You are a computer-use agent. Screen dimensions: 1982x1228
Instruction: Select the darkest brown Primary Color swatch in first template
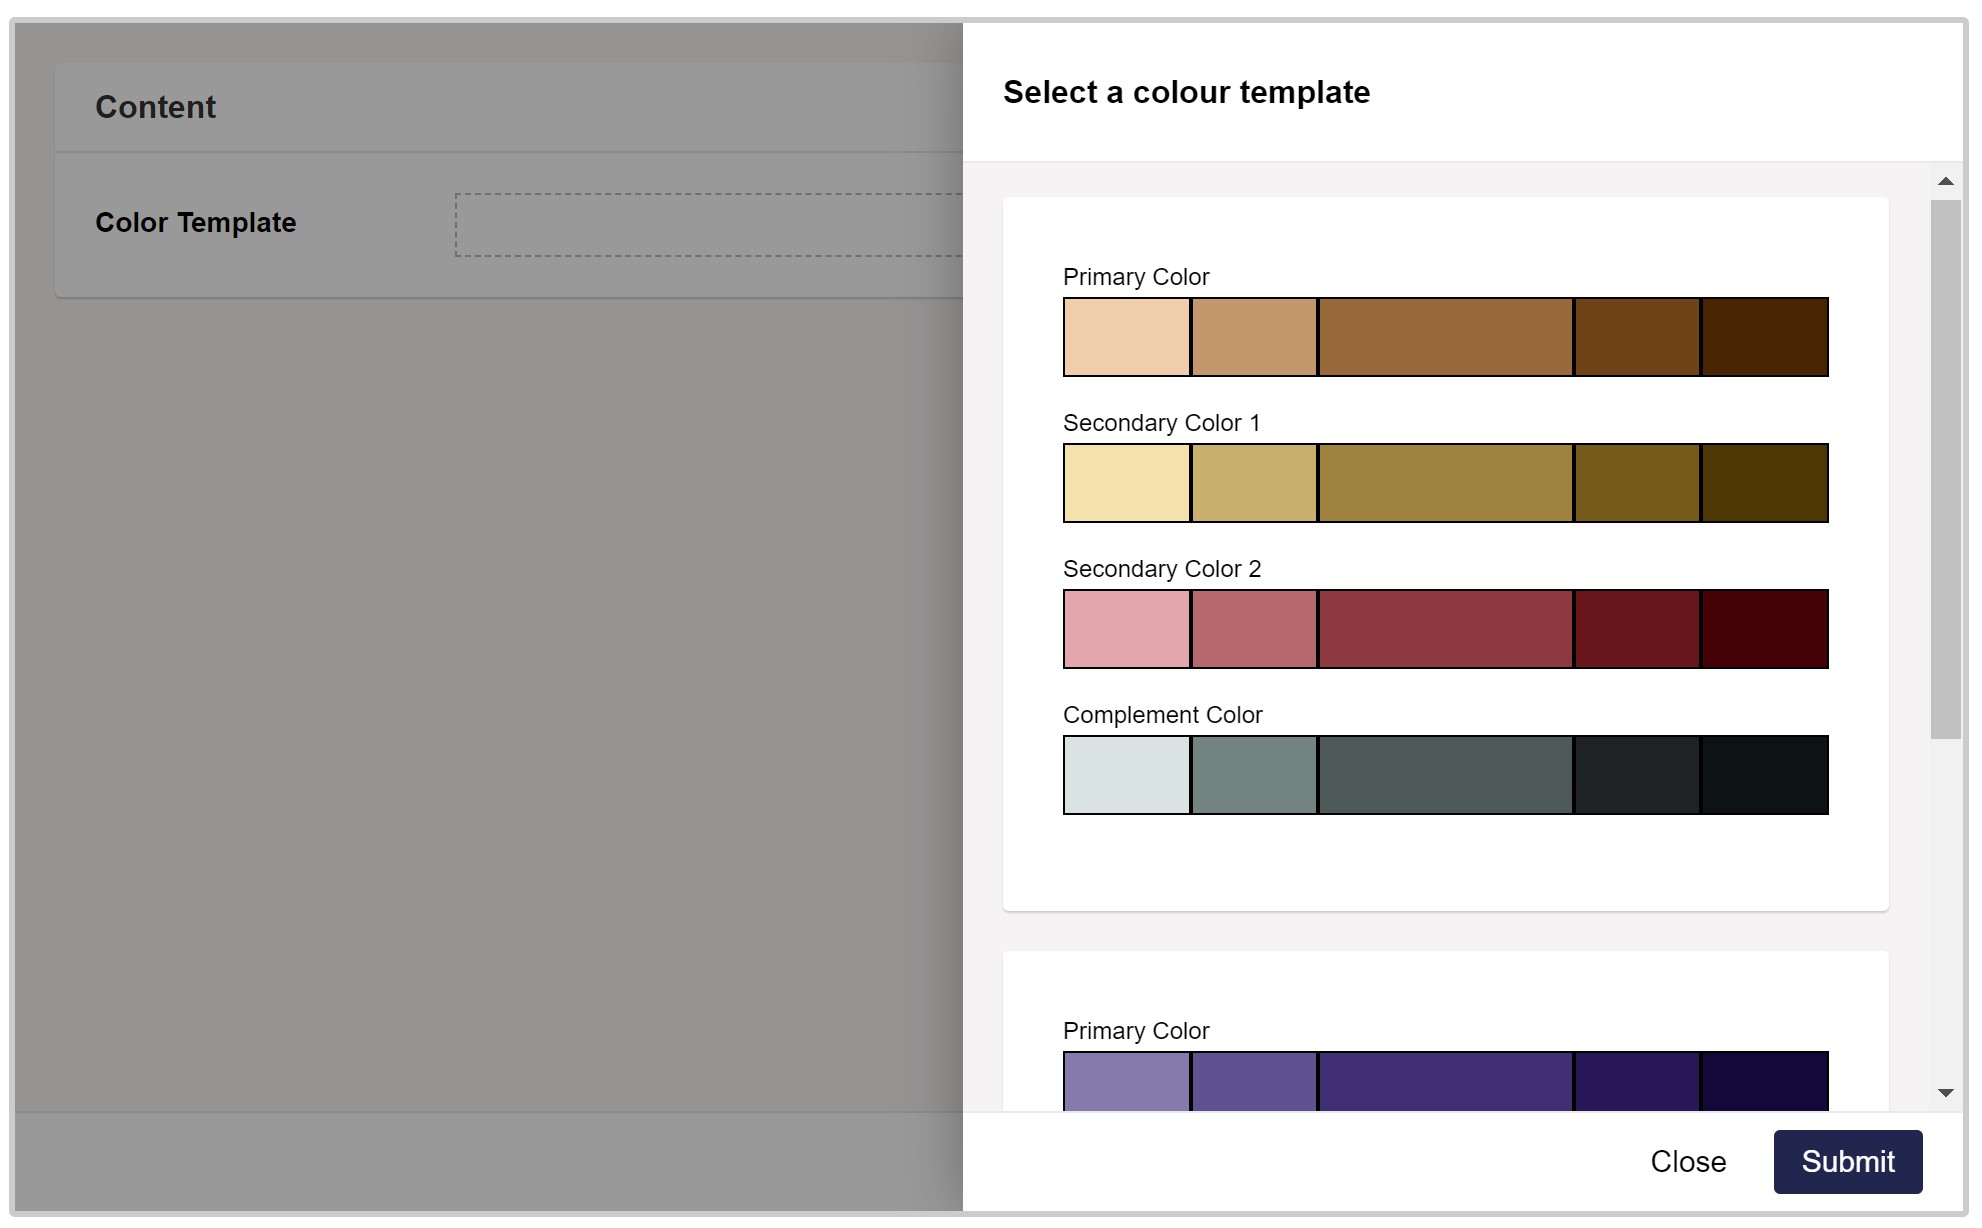point(1765,337)
